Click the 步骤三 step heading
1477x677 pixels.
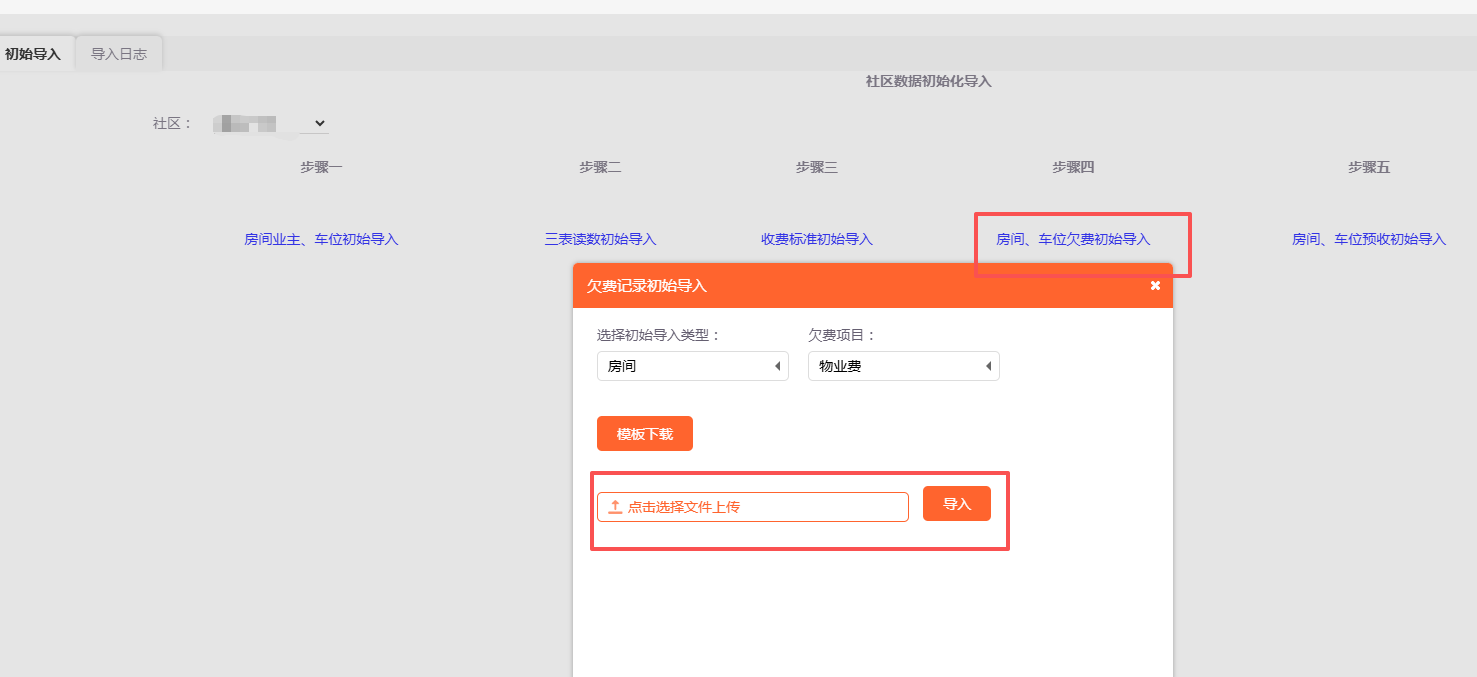coord(816,167)
